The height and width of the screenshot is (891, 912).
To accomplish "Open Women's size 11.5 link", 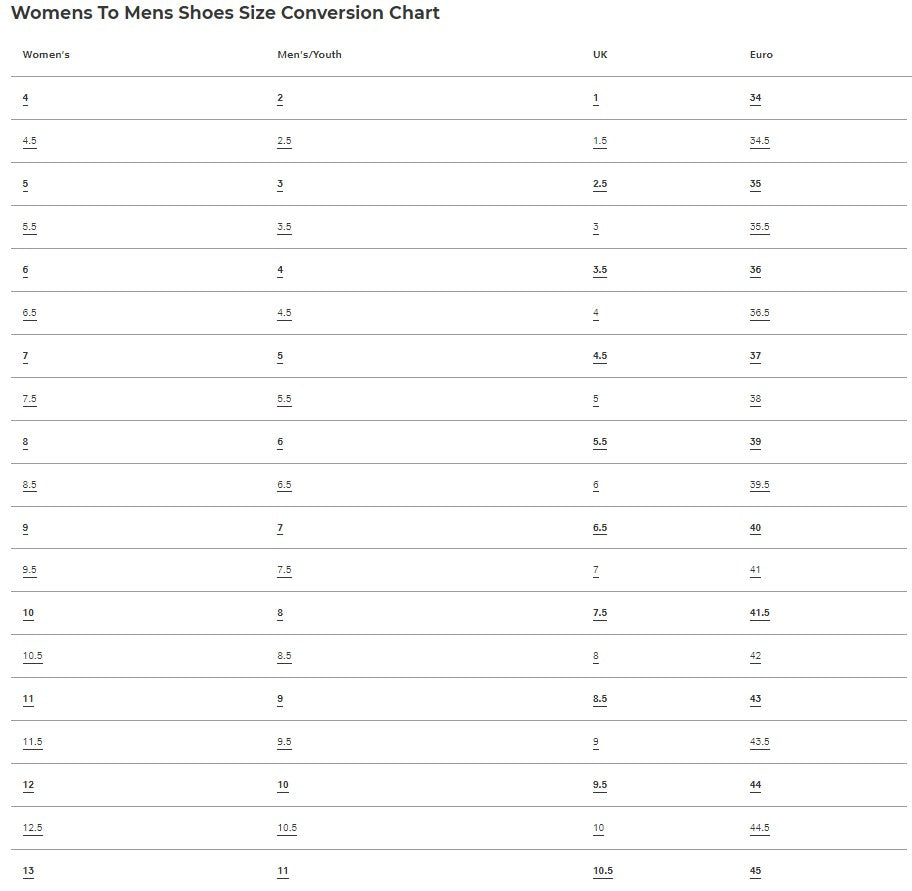I will tap(32, 742).
